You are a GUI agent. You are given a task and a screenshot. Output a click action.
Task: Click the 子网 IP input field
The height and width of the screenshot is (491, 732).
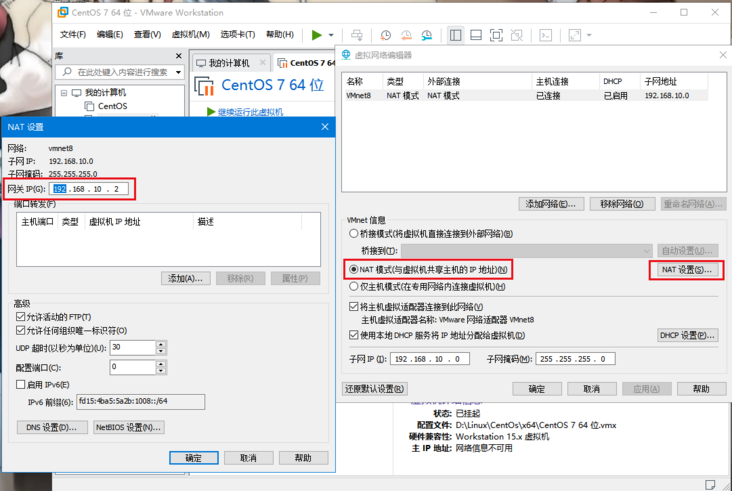click(429, 359)
